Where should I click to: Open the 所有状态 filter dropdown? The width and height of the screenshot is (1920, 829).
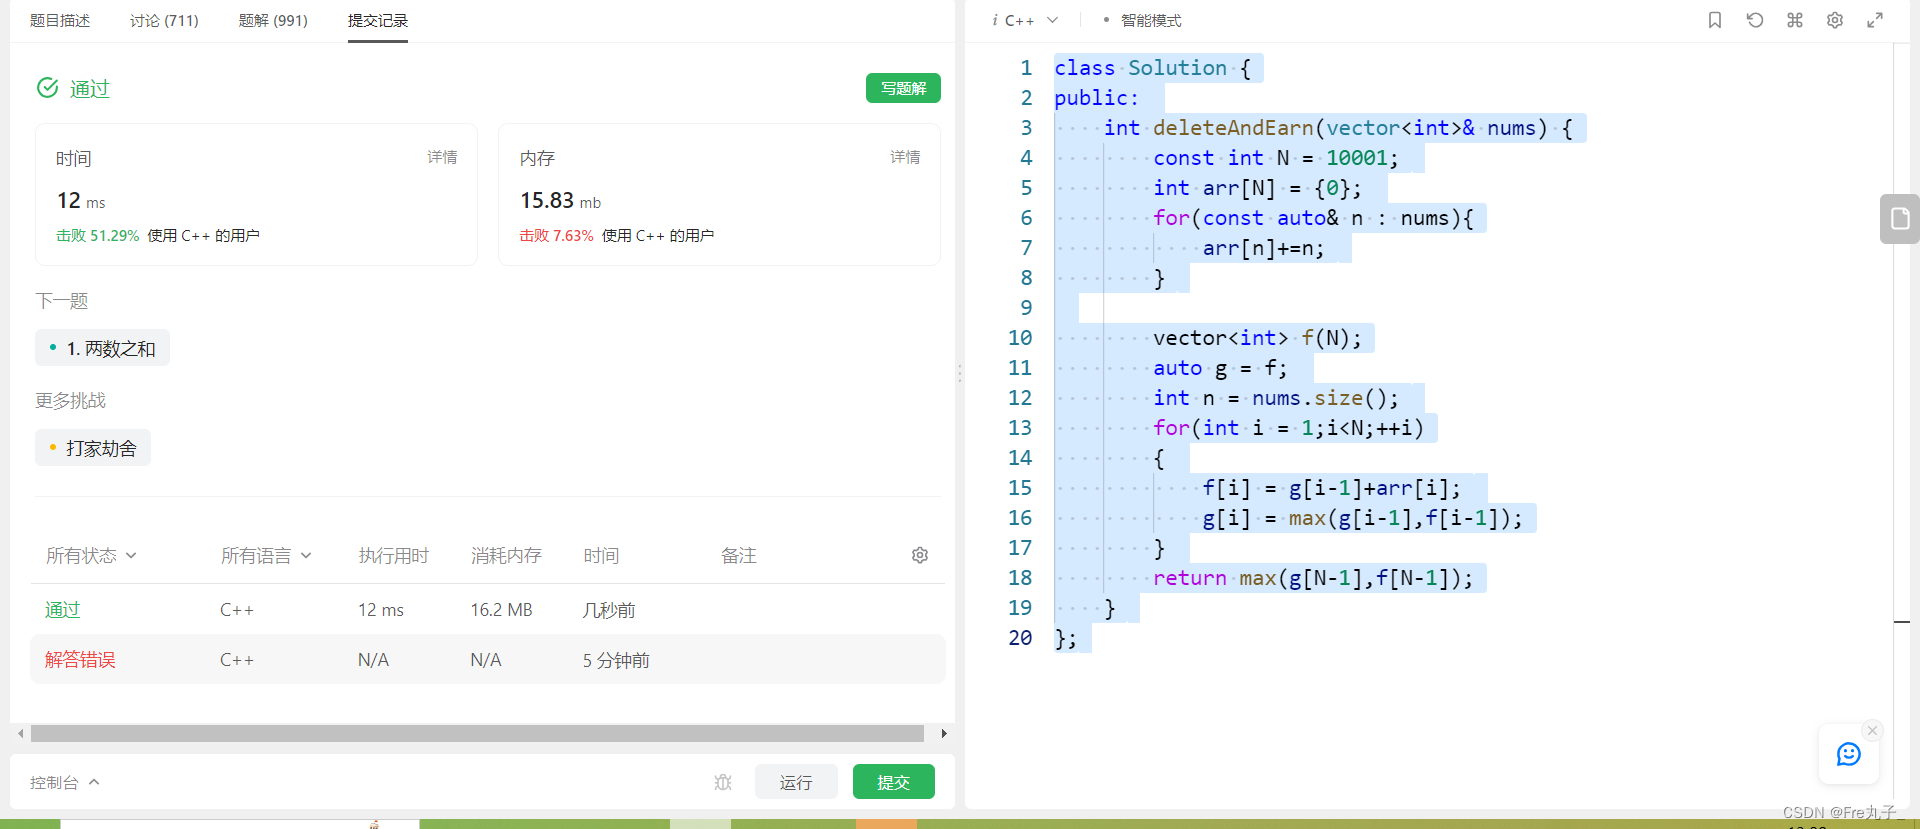tap(91, 555)
